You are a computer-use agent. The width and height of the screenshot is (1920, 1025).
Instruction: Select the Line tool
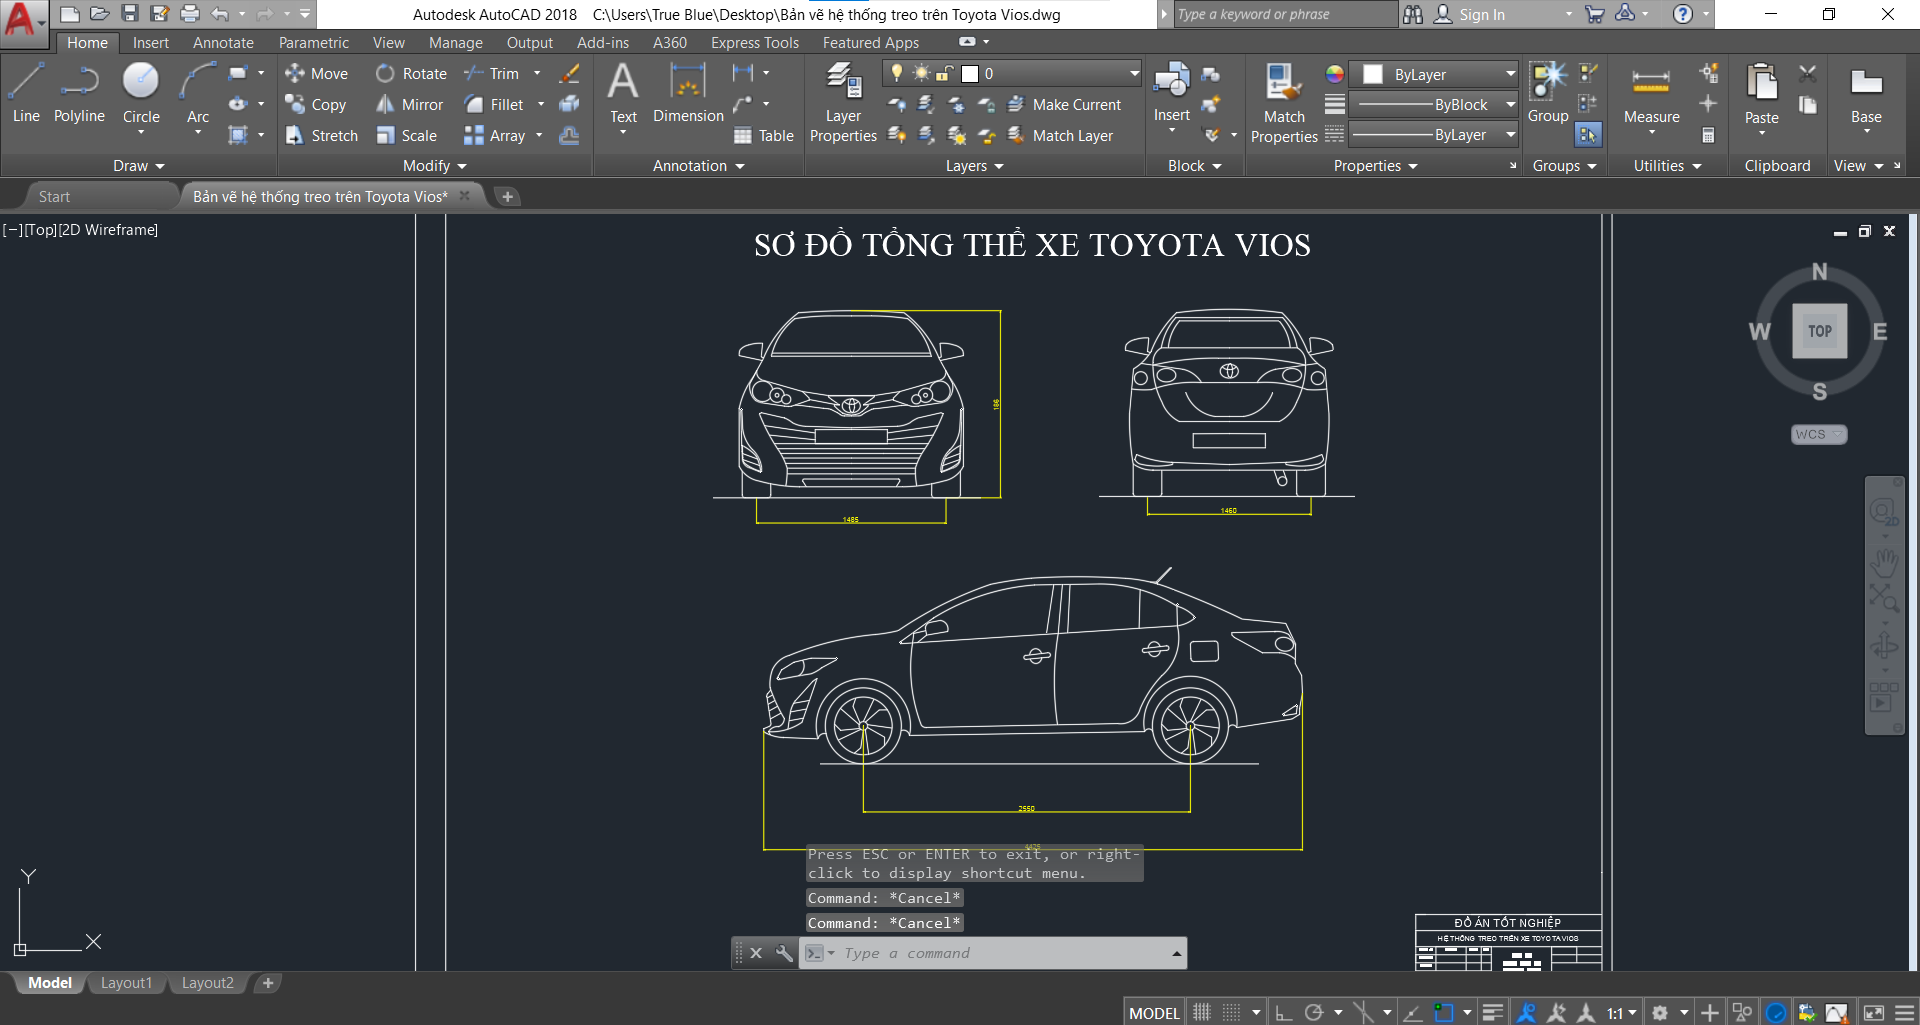click(26, 92)
